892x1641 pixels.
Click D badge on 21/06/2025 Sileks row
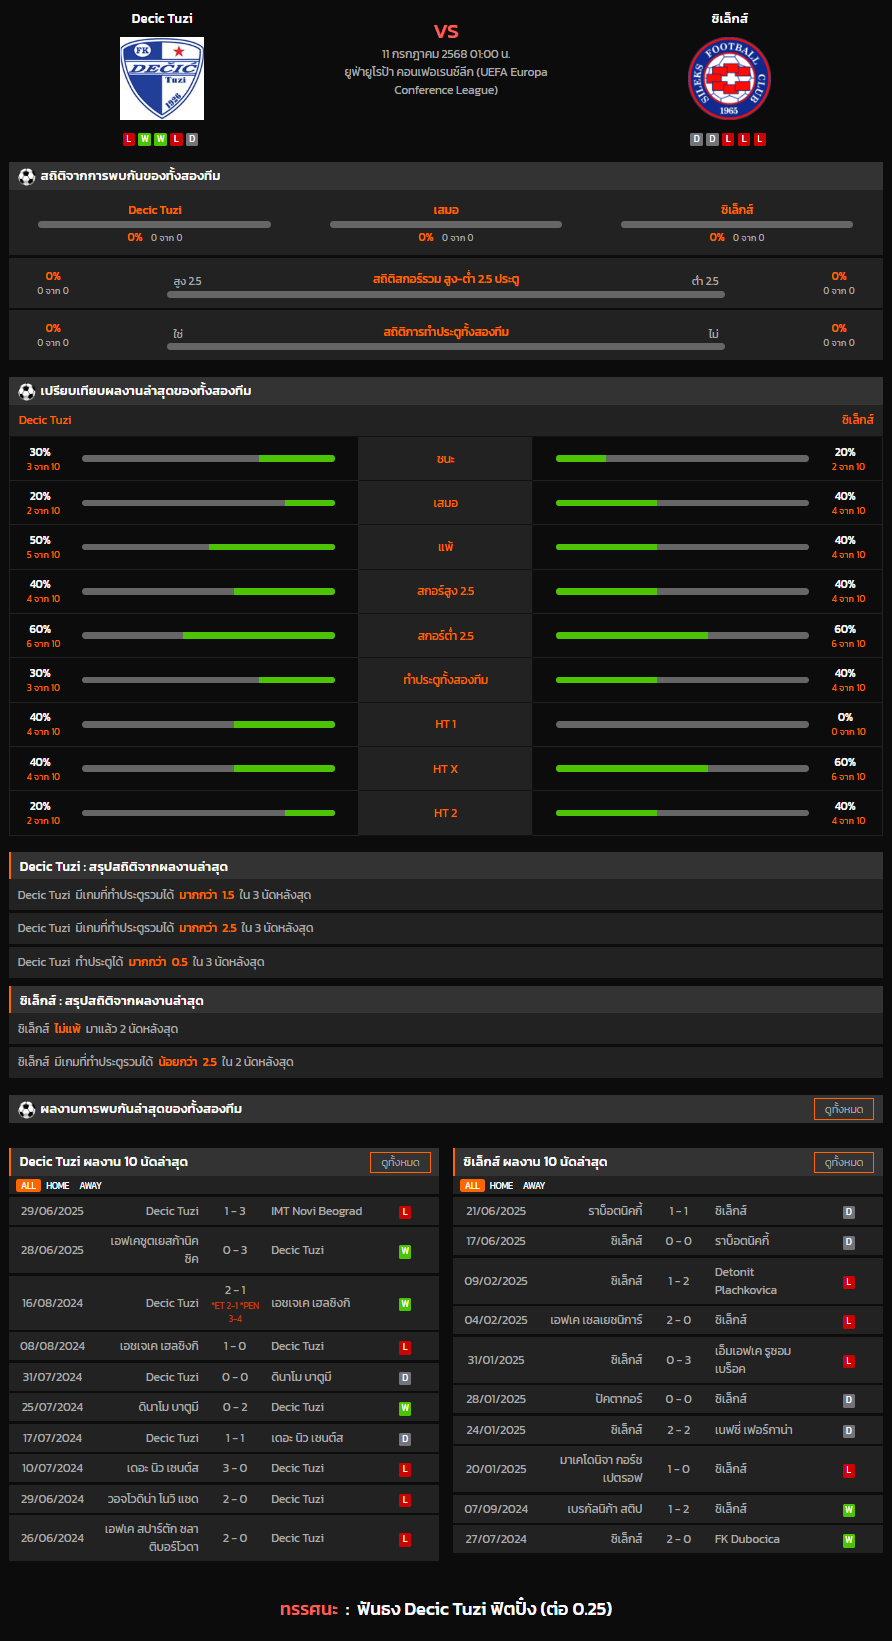(849, 1212)
